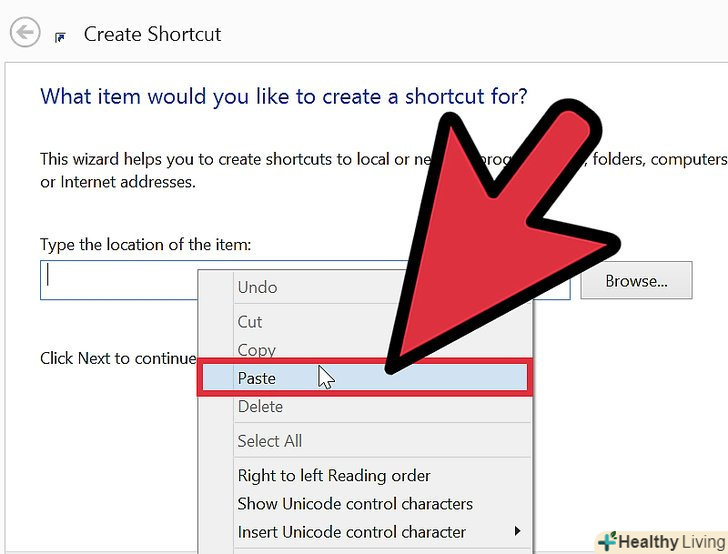
Task: Select Delete in the context menu
Action: click(365, 406)
